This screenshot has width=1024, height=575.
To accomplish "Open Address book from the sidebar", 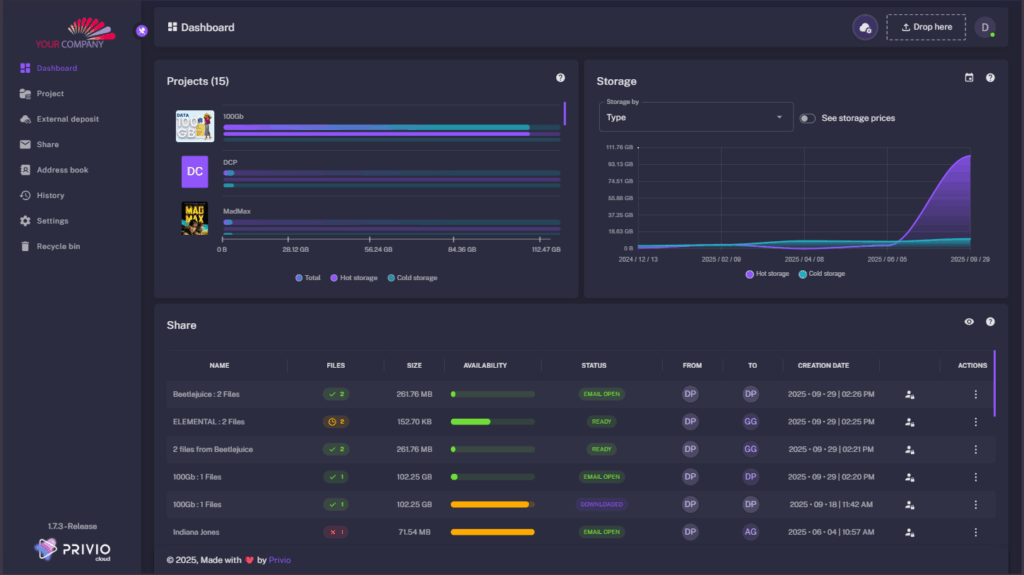I will click(x=62, y=170).
